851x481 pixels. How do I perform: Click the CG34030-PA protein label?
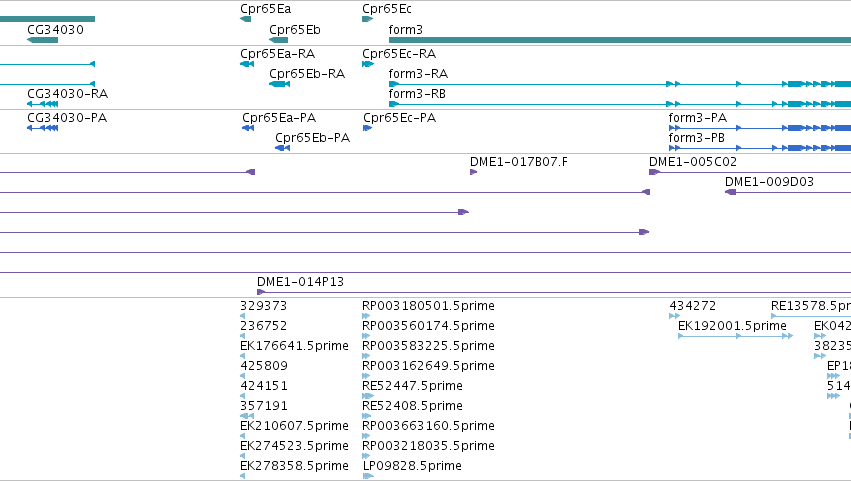click(67, 118)
